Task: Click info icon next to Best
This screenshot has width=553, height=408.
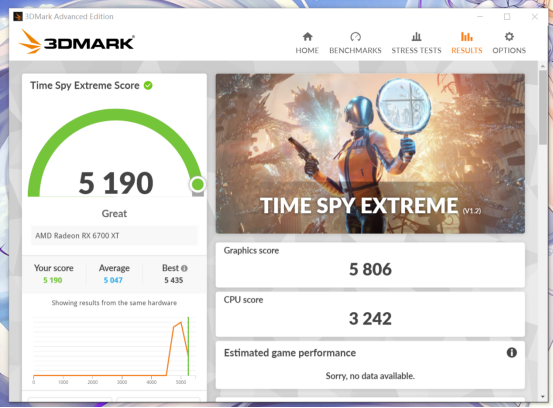Action: tap(184, 268)
